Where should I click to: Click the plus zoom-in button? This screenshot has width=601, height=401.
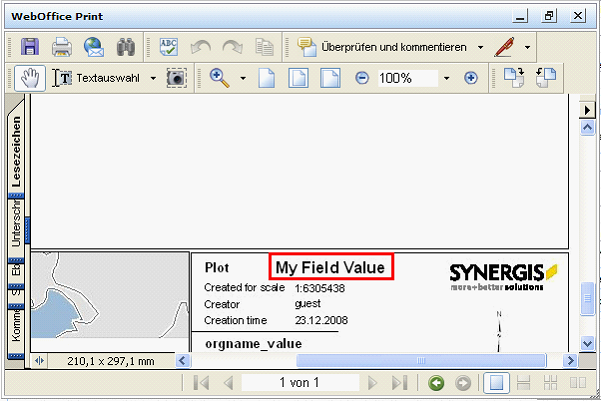[x=471, y=78]
